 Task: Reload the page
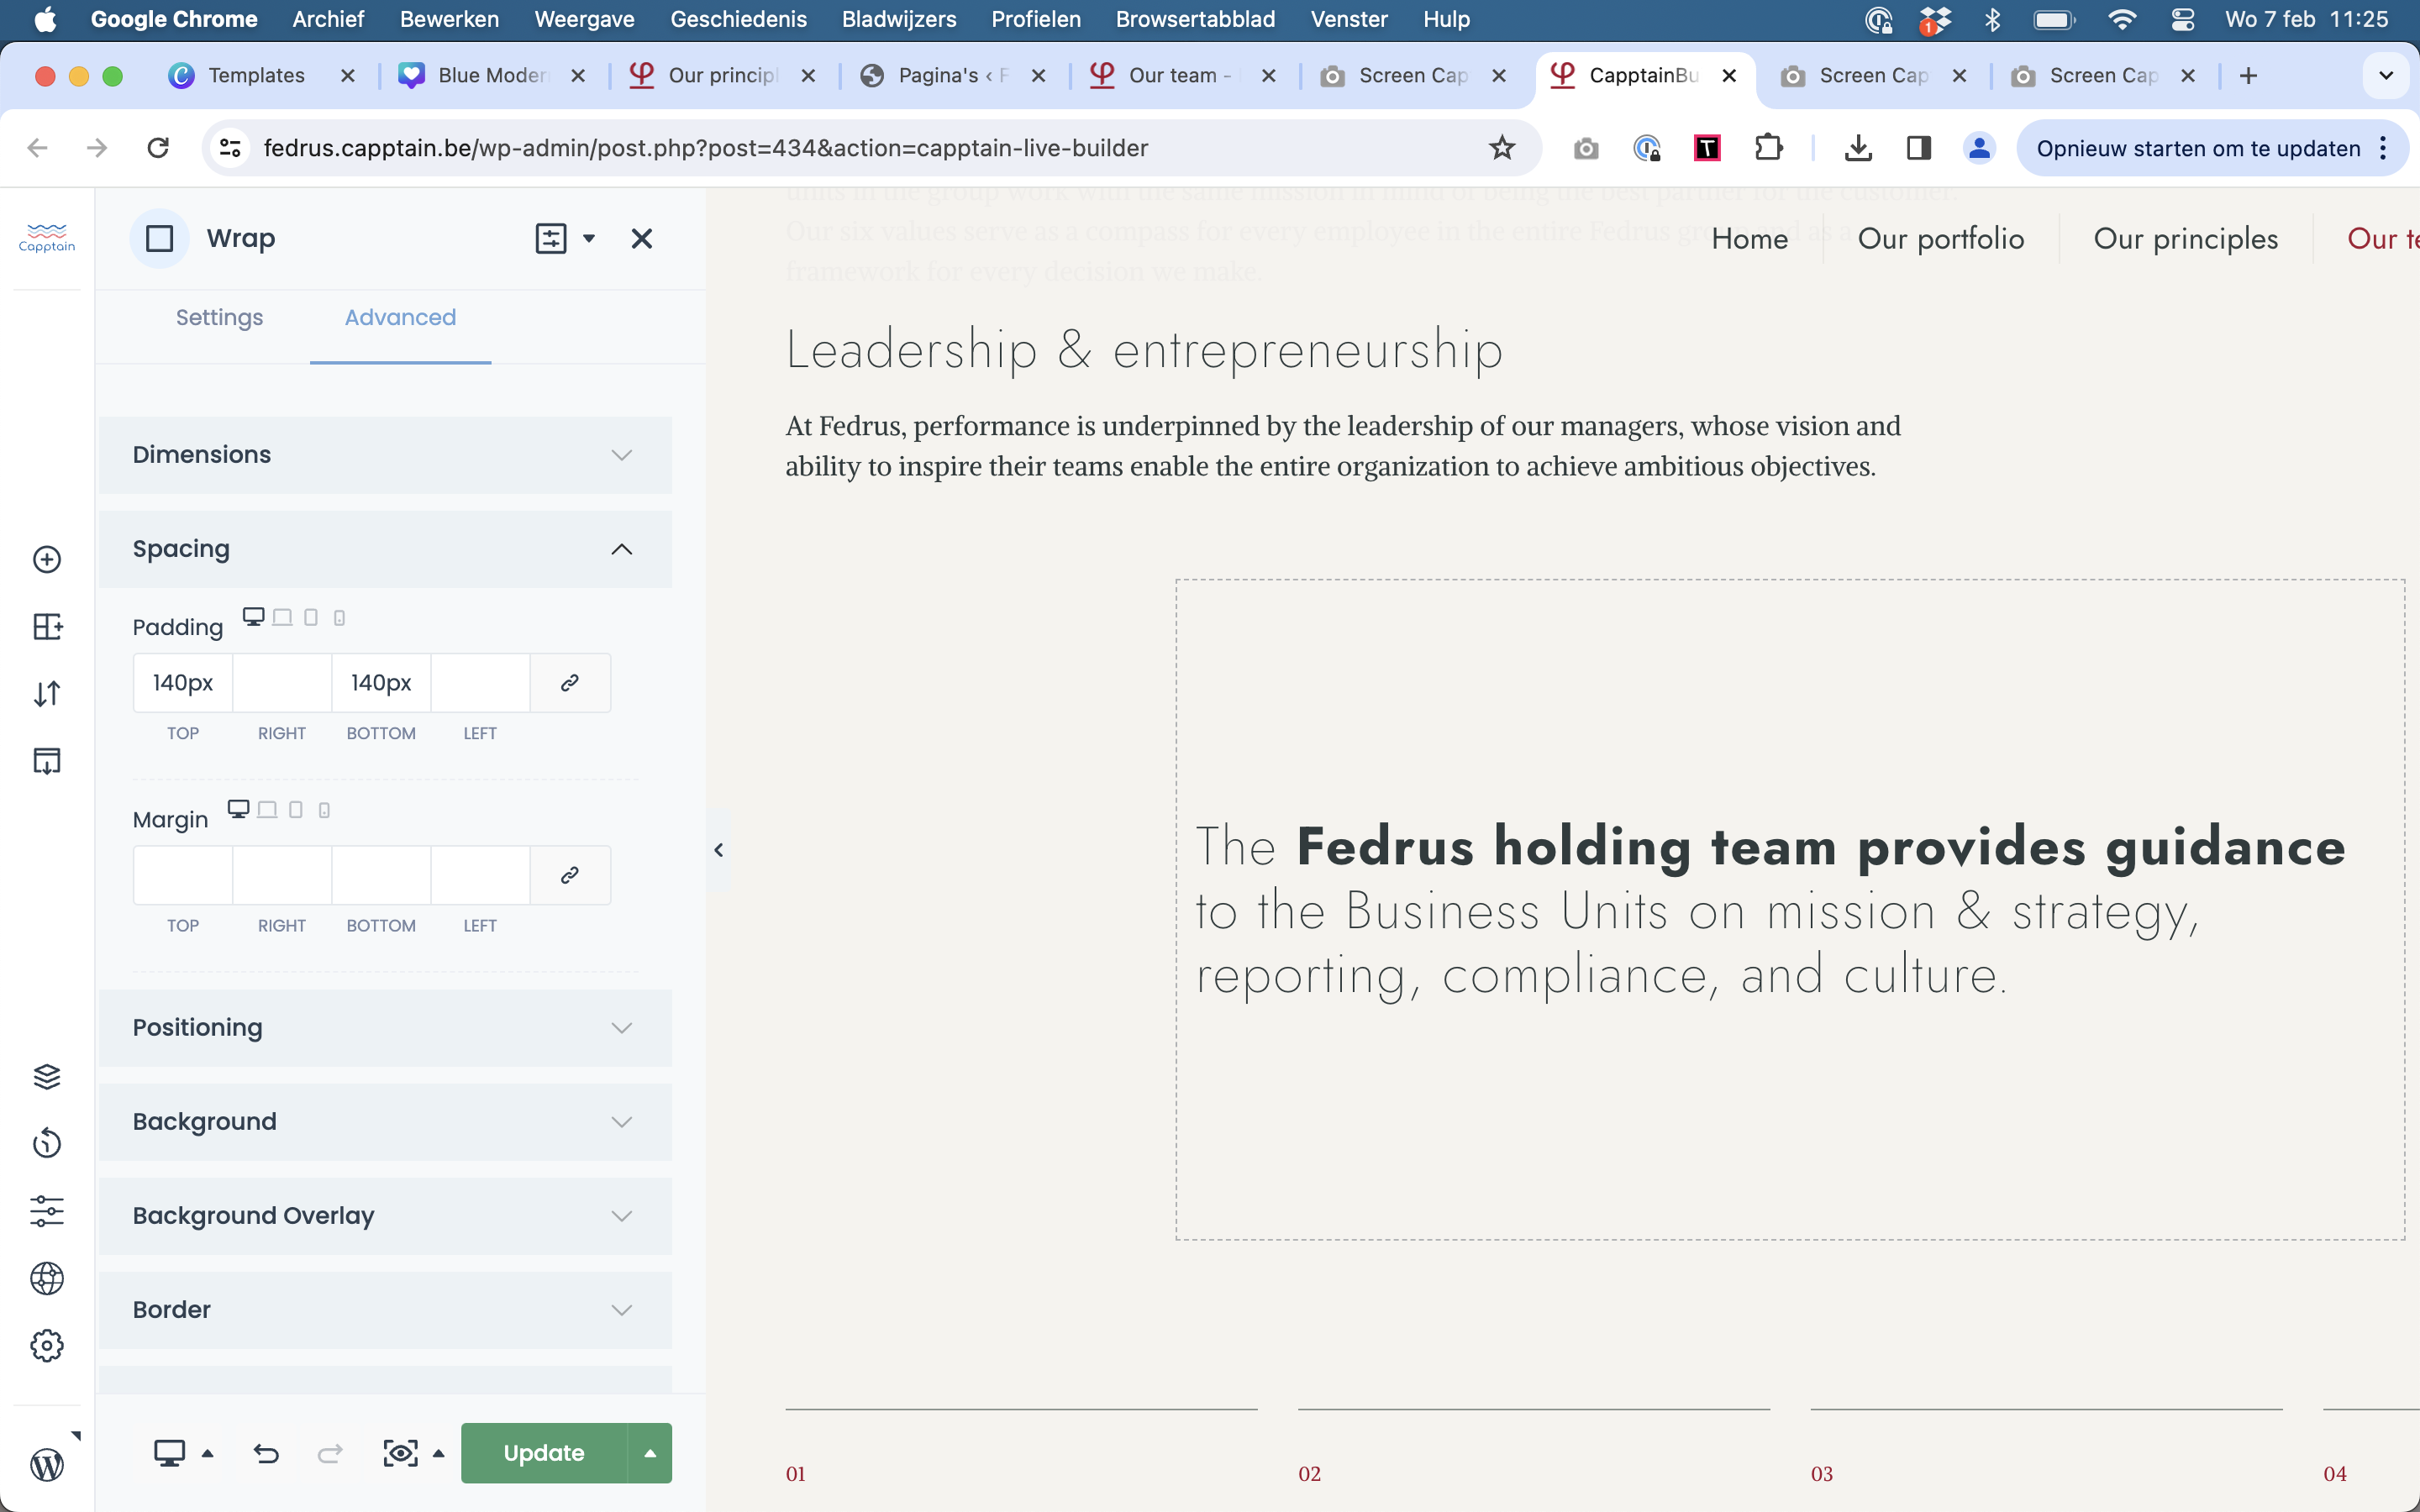pyautogui.click(x=158, y=148)
